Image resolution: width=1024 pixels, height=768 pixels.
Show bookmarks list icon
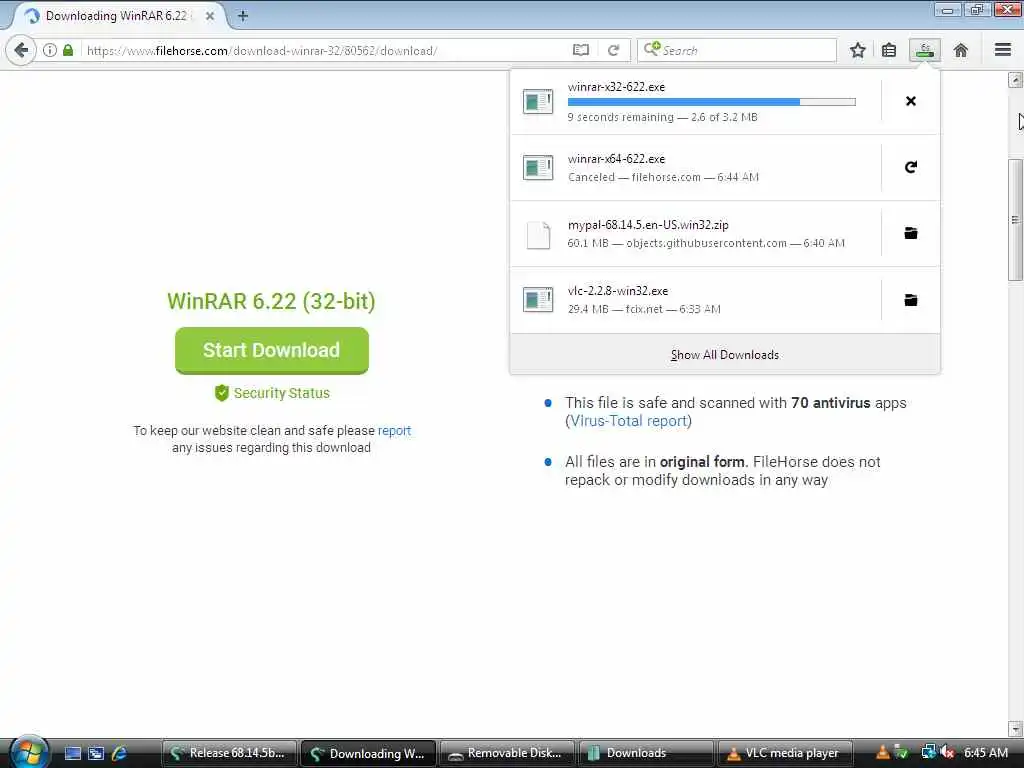click(889, 50)
